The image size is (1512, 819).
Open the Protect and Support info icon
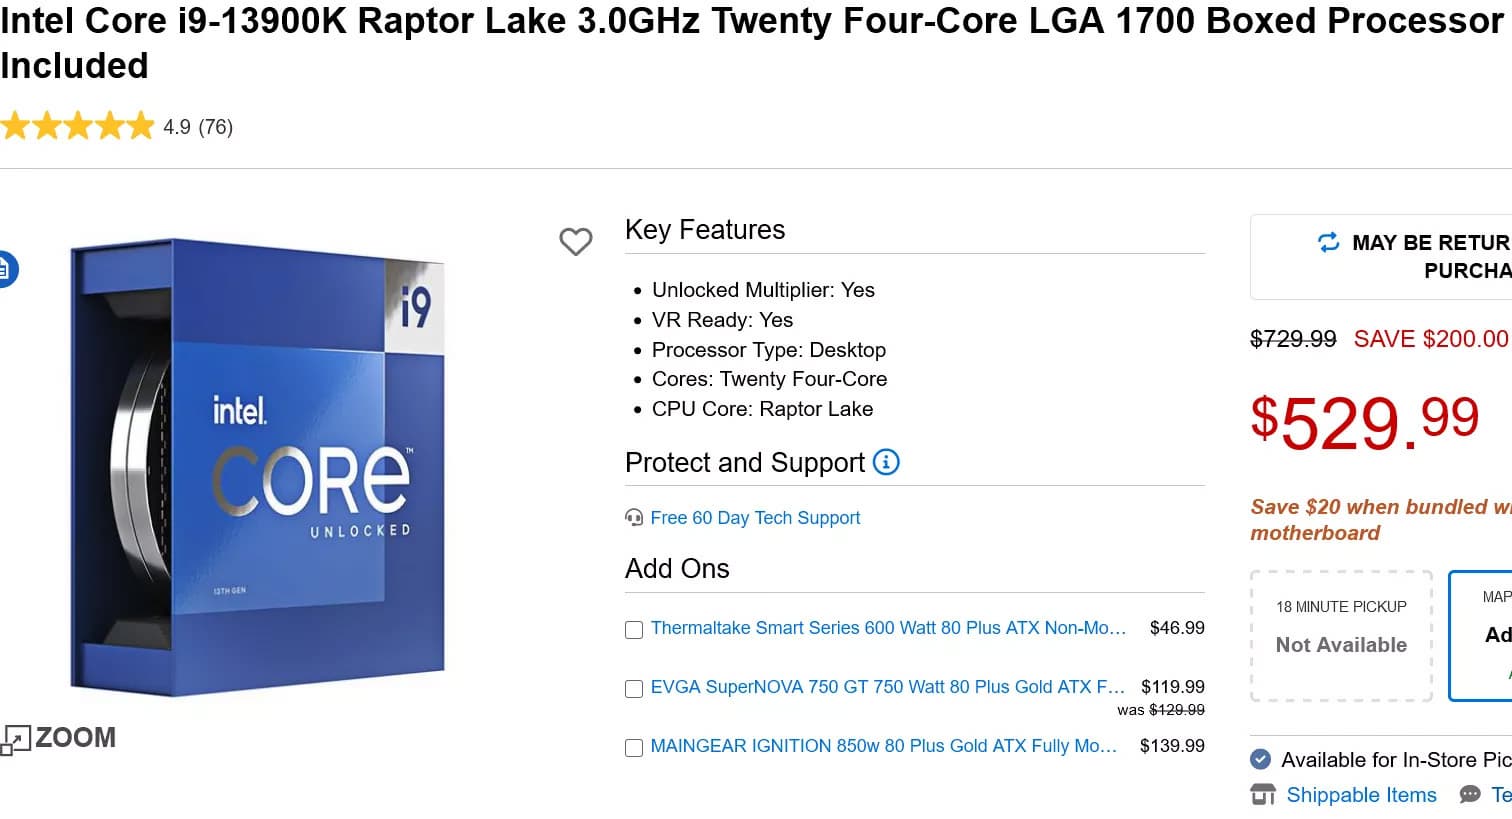pos(886,462)
